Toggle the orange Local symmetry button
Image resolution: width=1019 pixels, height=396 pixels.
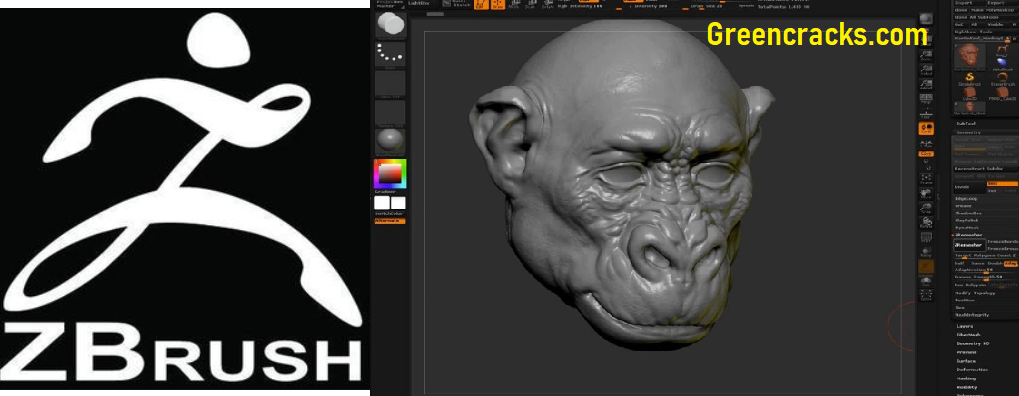[926, 129]
